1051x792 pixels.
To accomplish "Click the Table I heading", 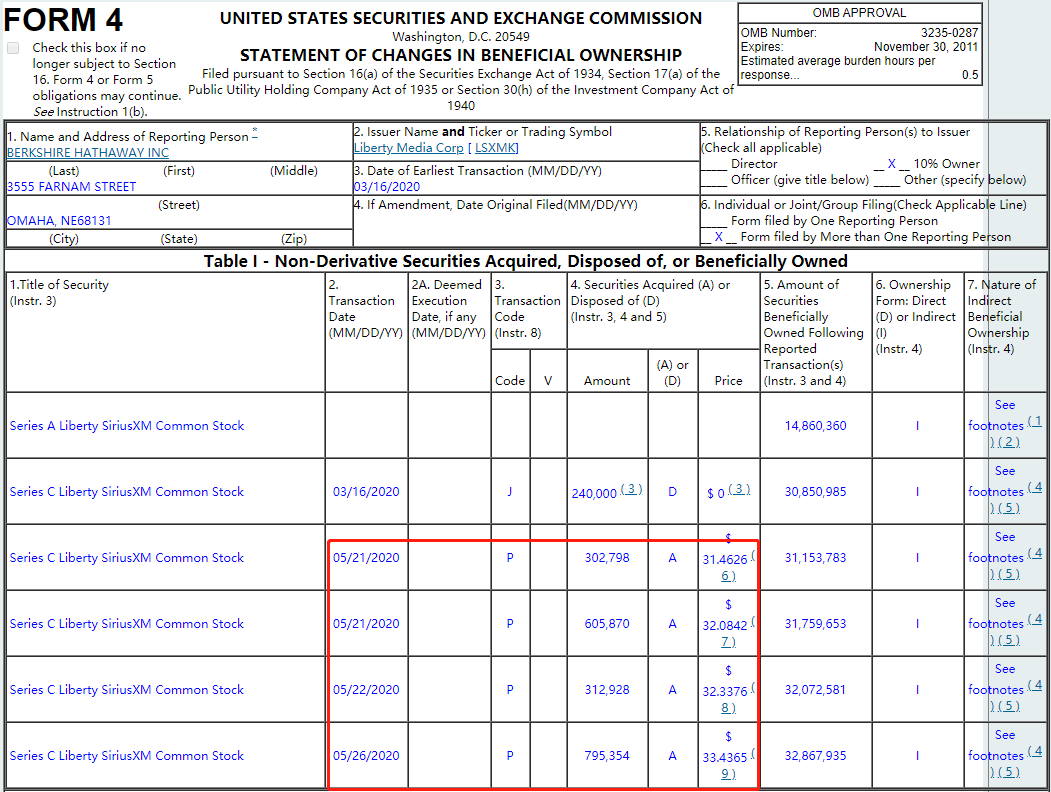I will click(x=526, y=261).
